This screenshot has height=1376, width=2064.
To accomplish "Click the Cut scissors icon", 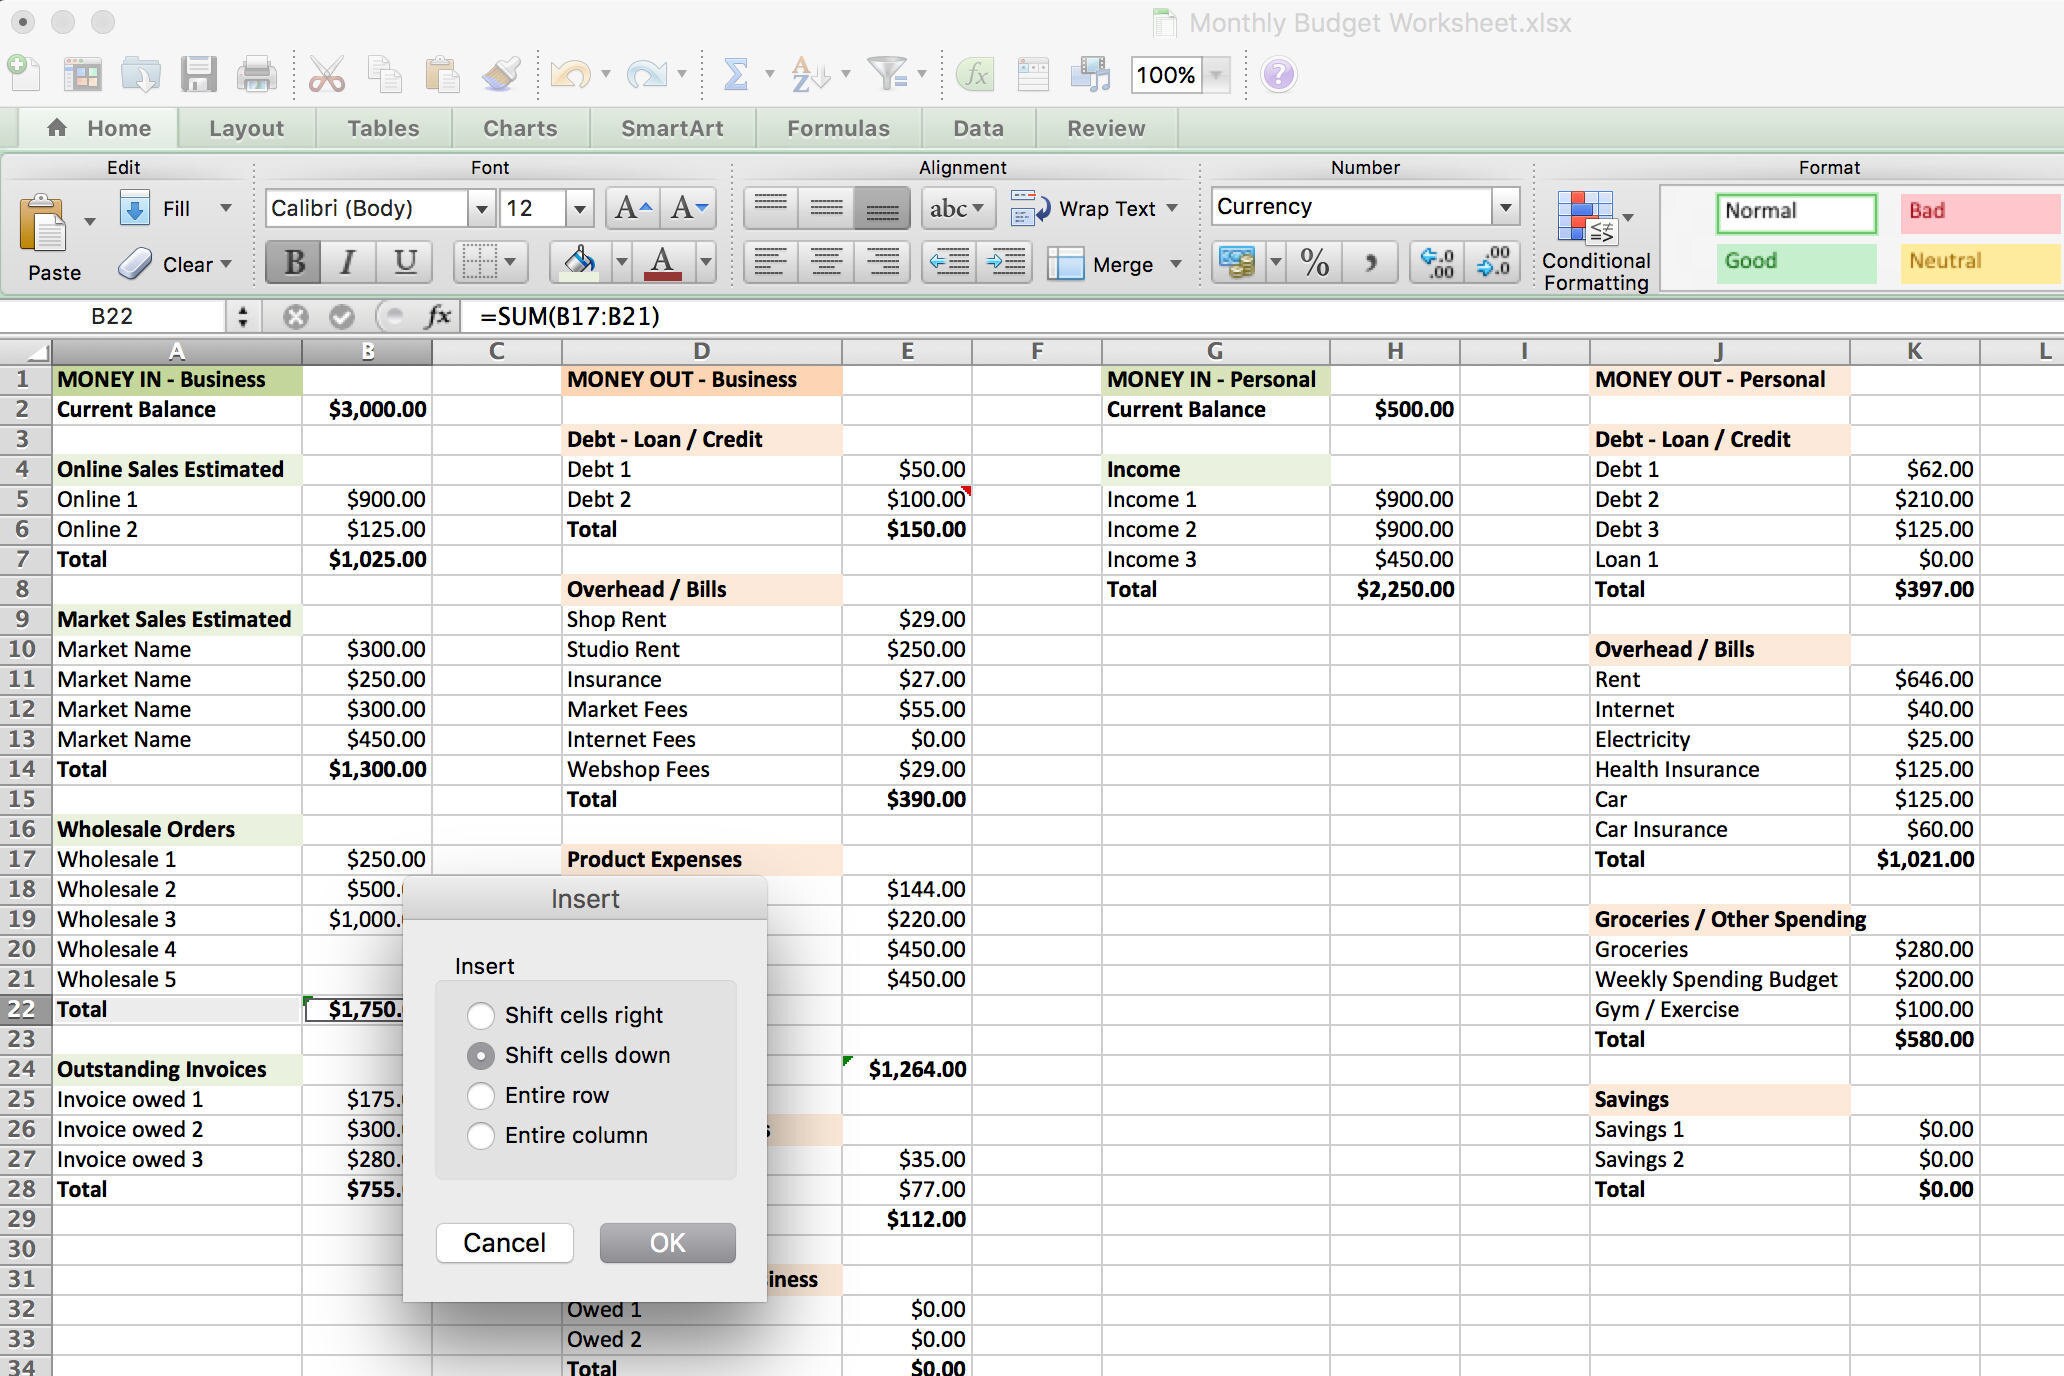I will (326, 75).
